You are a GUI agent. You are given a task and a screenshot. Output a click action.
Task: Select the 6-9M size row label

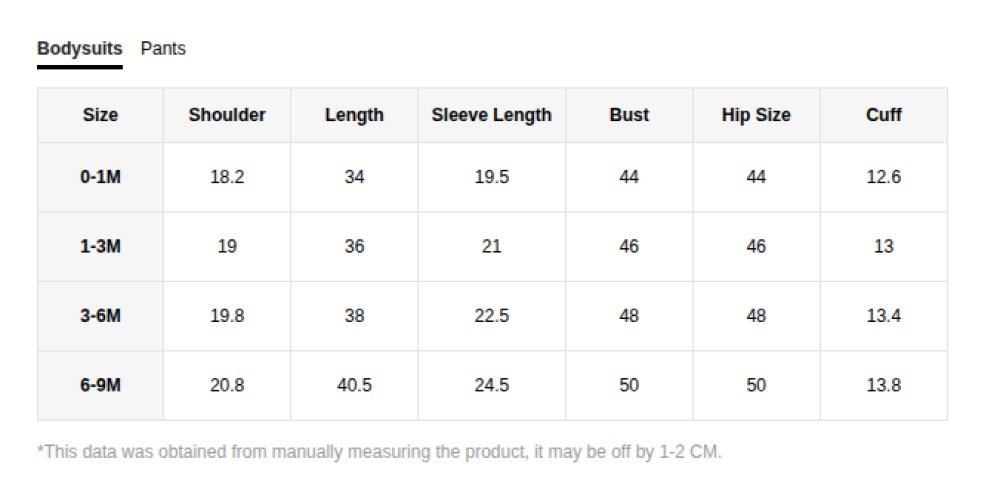coord(100,385)
